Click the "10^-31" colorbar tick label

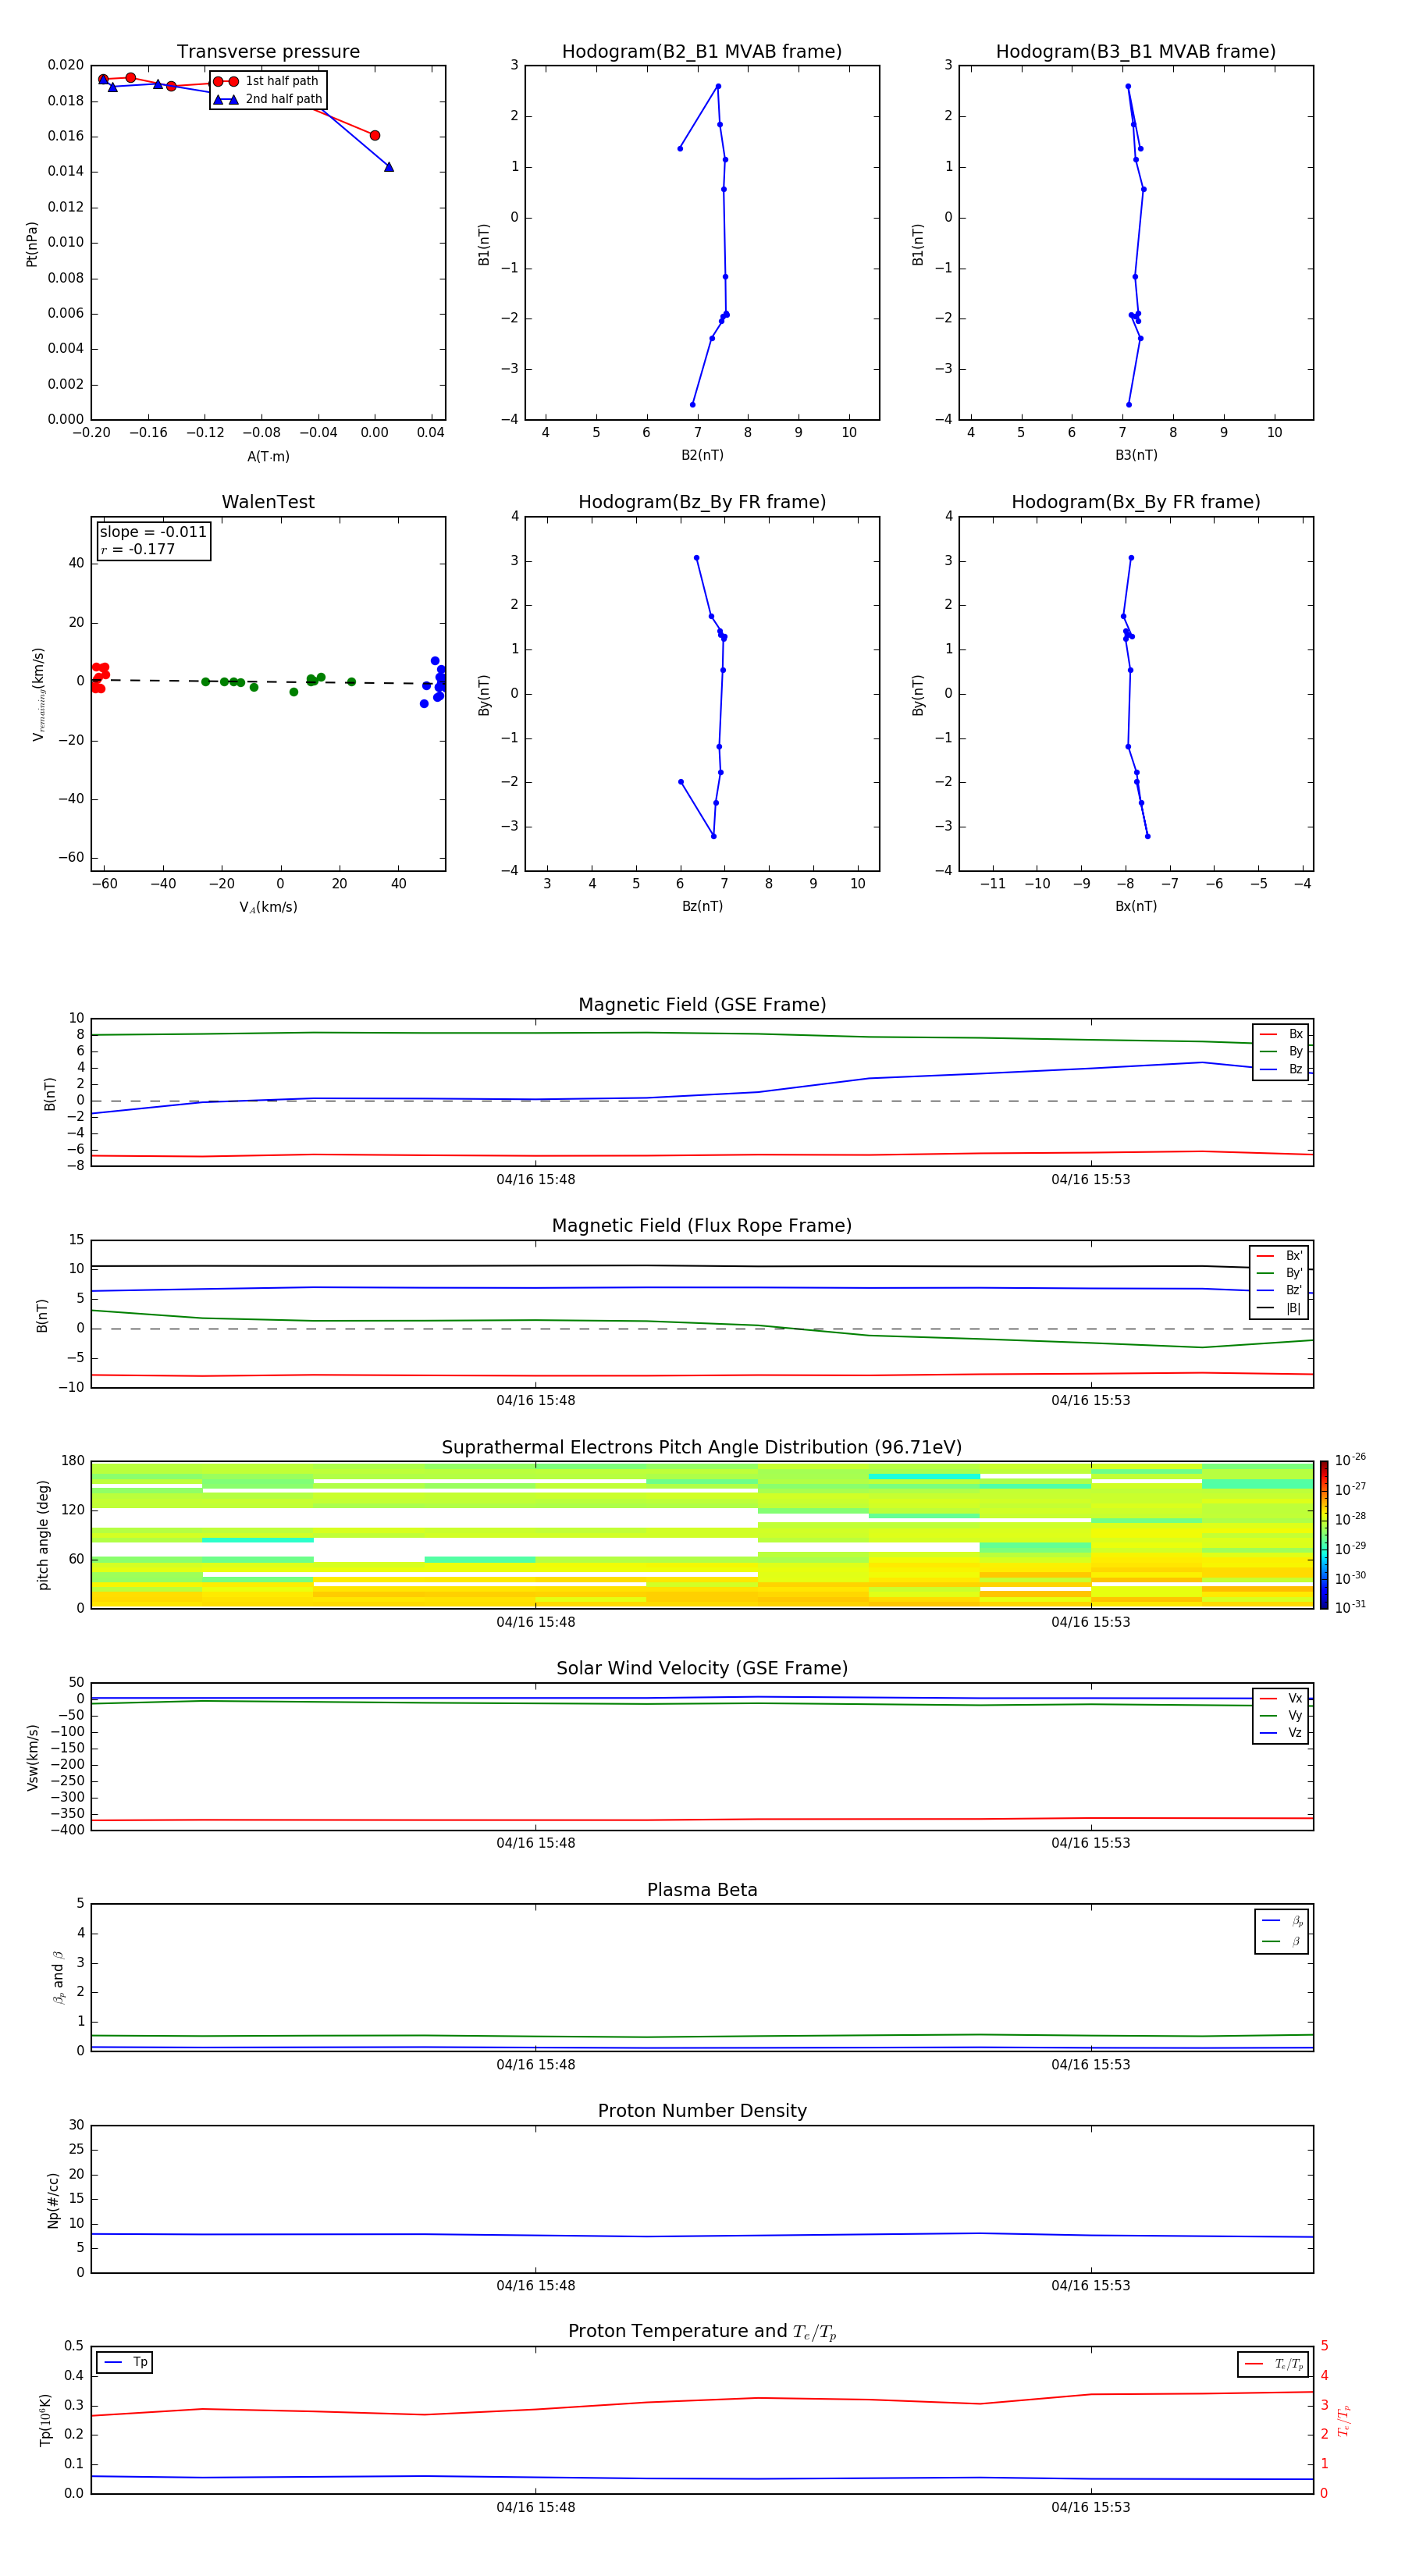pos(1350,1607)
